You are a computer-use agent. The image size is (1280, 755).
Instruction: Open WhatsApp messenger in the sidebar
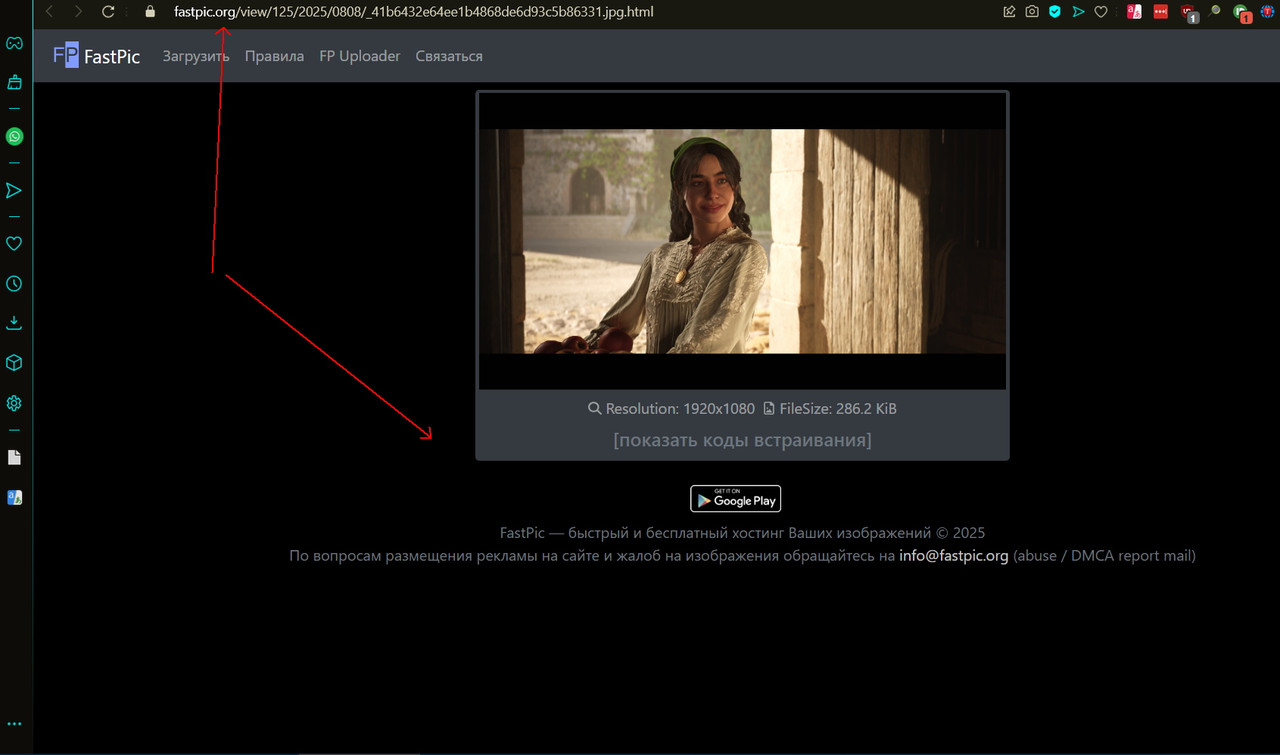pos(14,136)
